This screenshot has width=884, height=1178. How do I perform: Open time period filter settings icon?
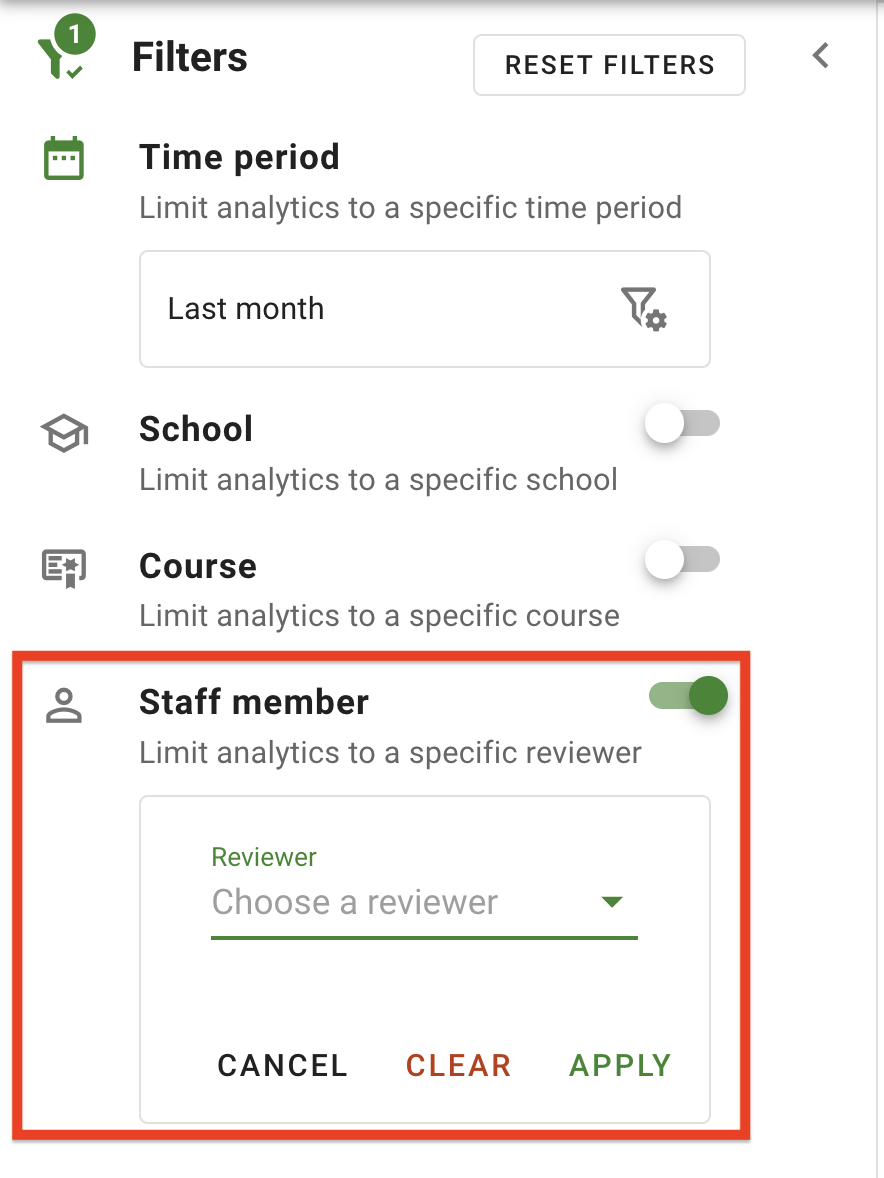[x=643, y=308]
